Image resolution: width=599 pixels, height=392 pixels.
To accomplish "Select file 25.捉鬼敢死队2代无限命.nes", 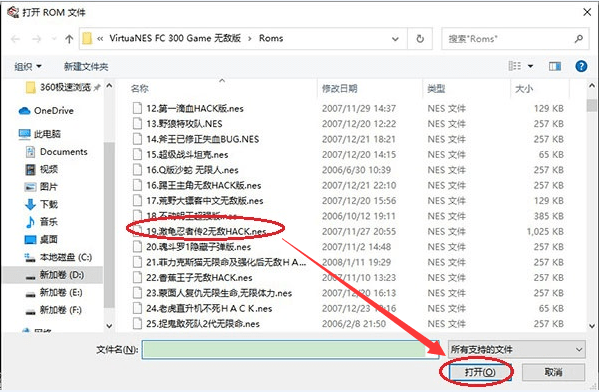I will [203, 324].
